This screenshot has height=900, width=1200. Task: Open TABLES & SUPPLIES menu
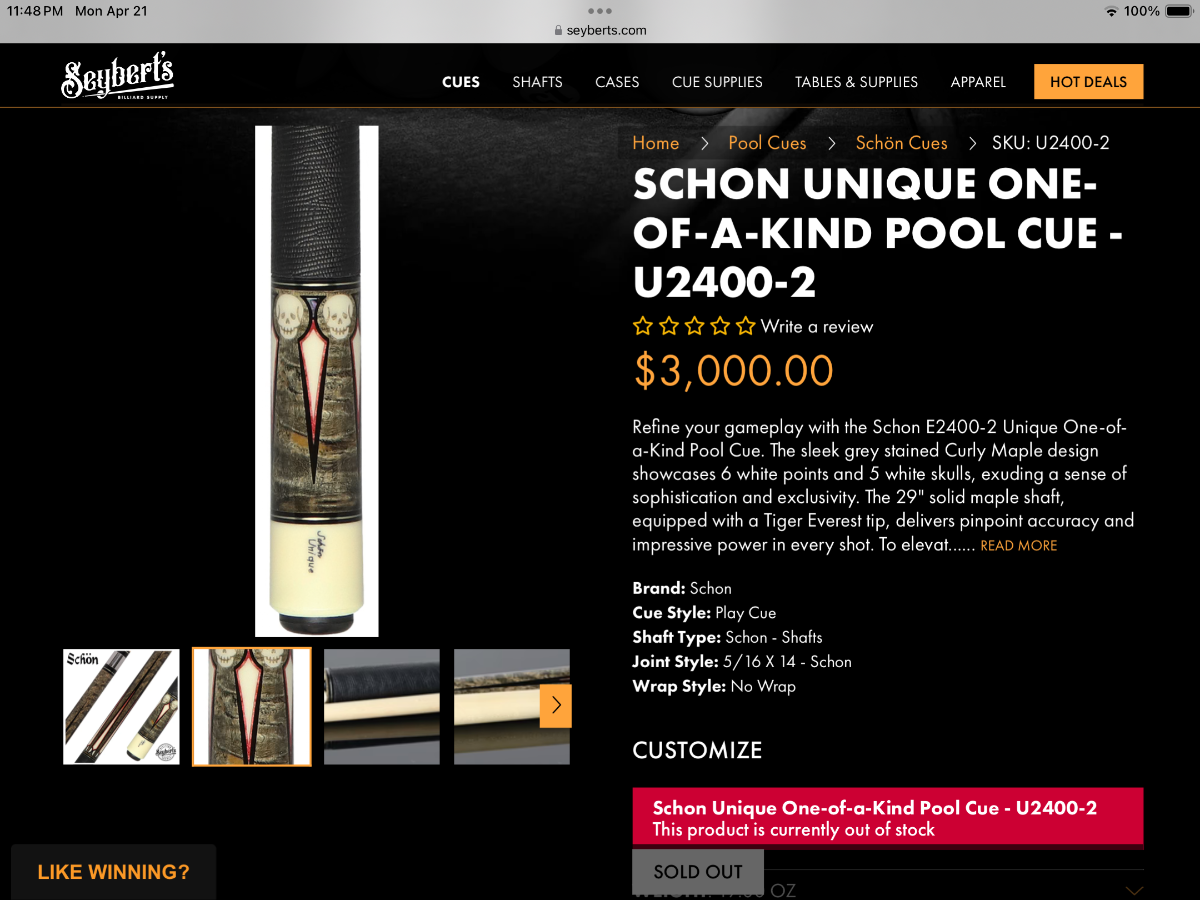pos(856,82)
